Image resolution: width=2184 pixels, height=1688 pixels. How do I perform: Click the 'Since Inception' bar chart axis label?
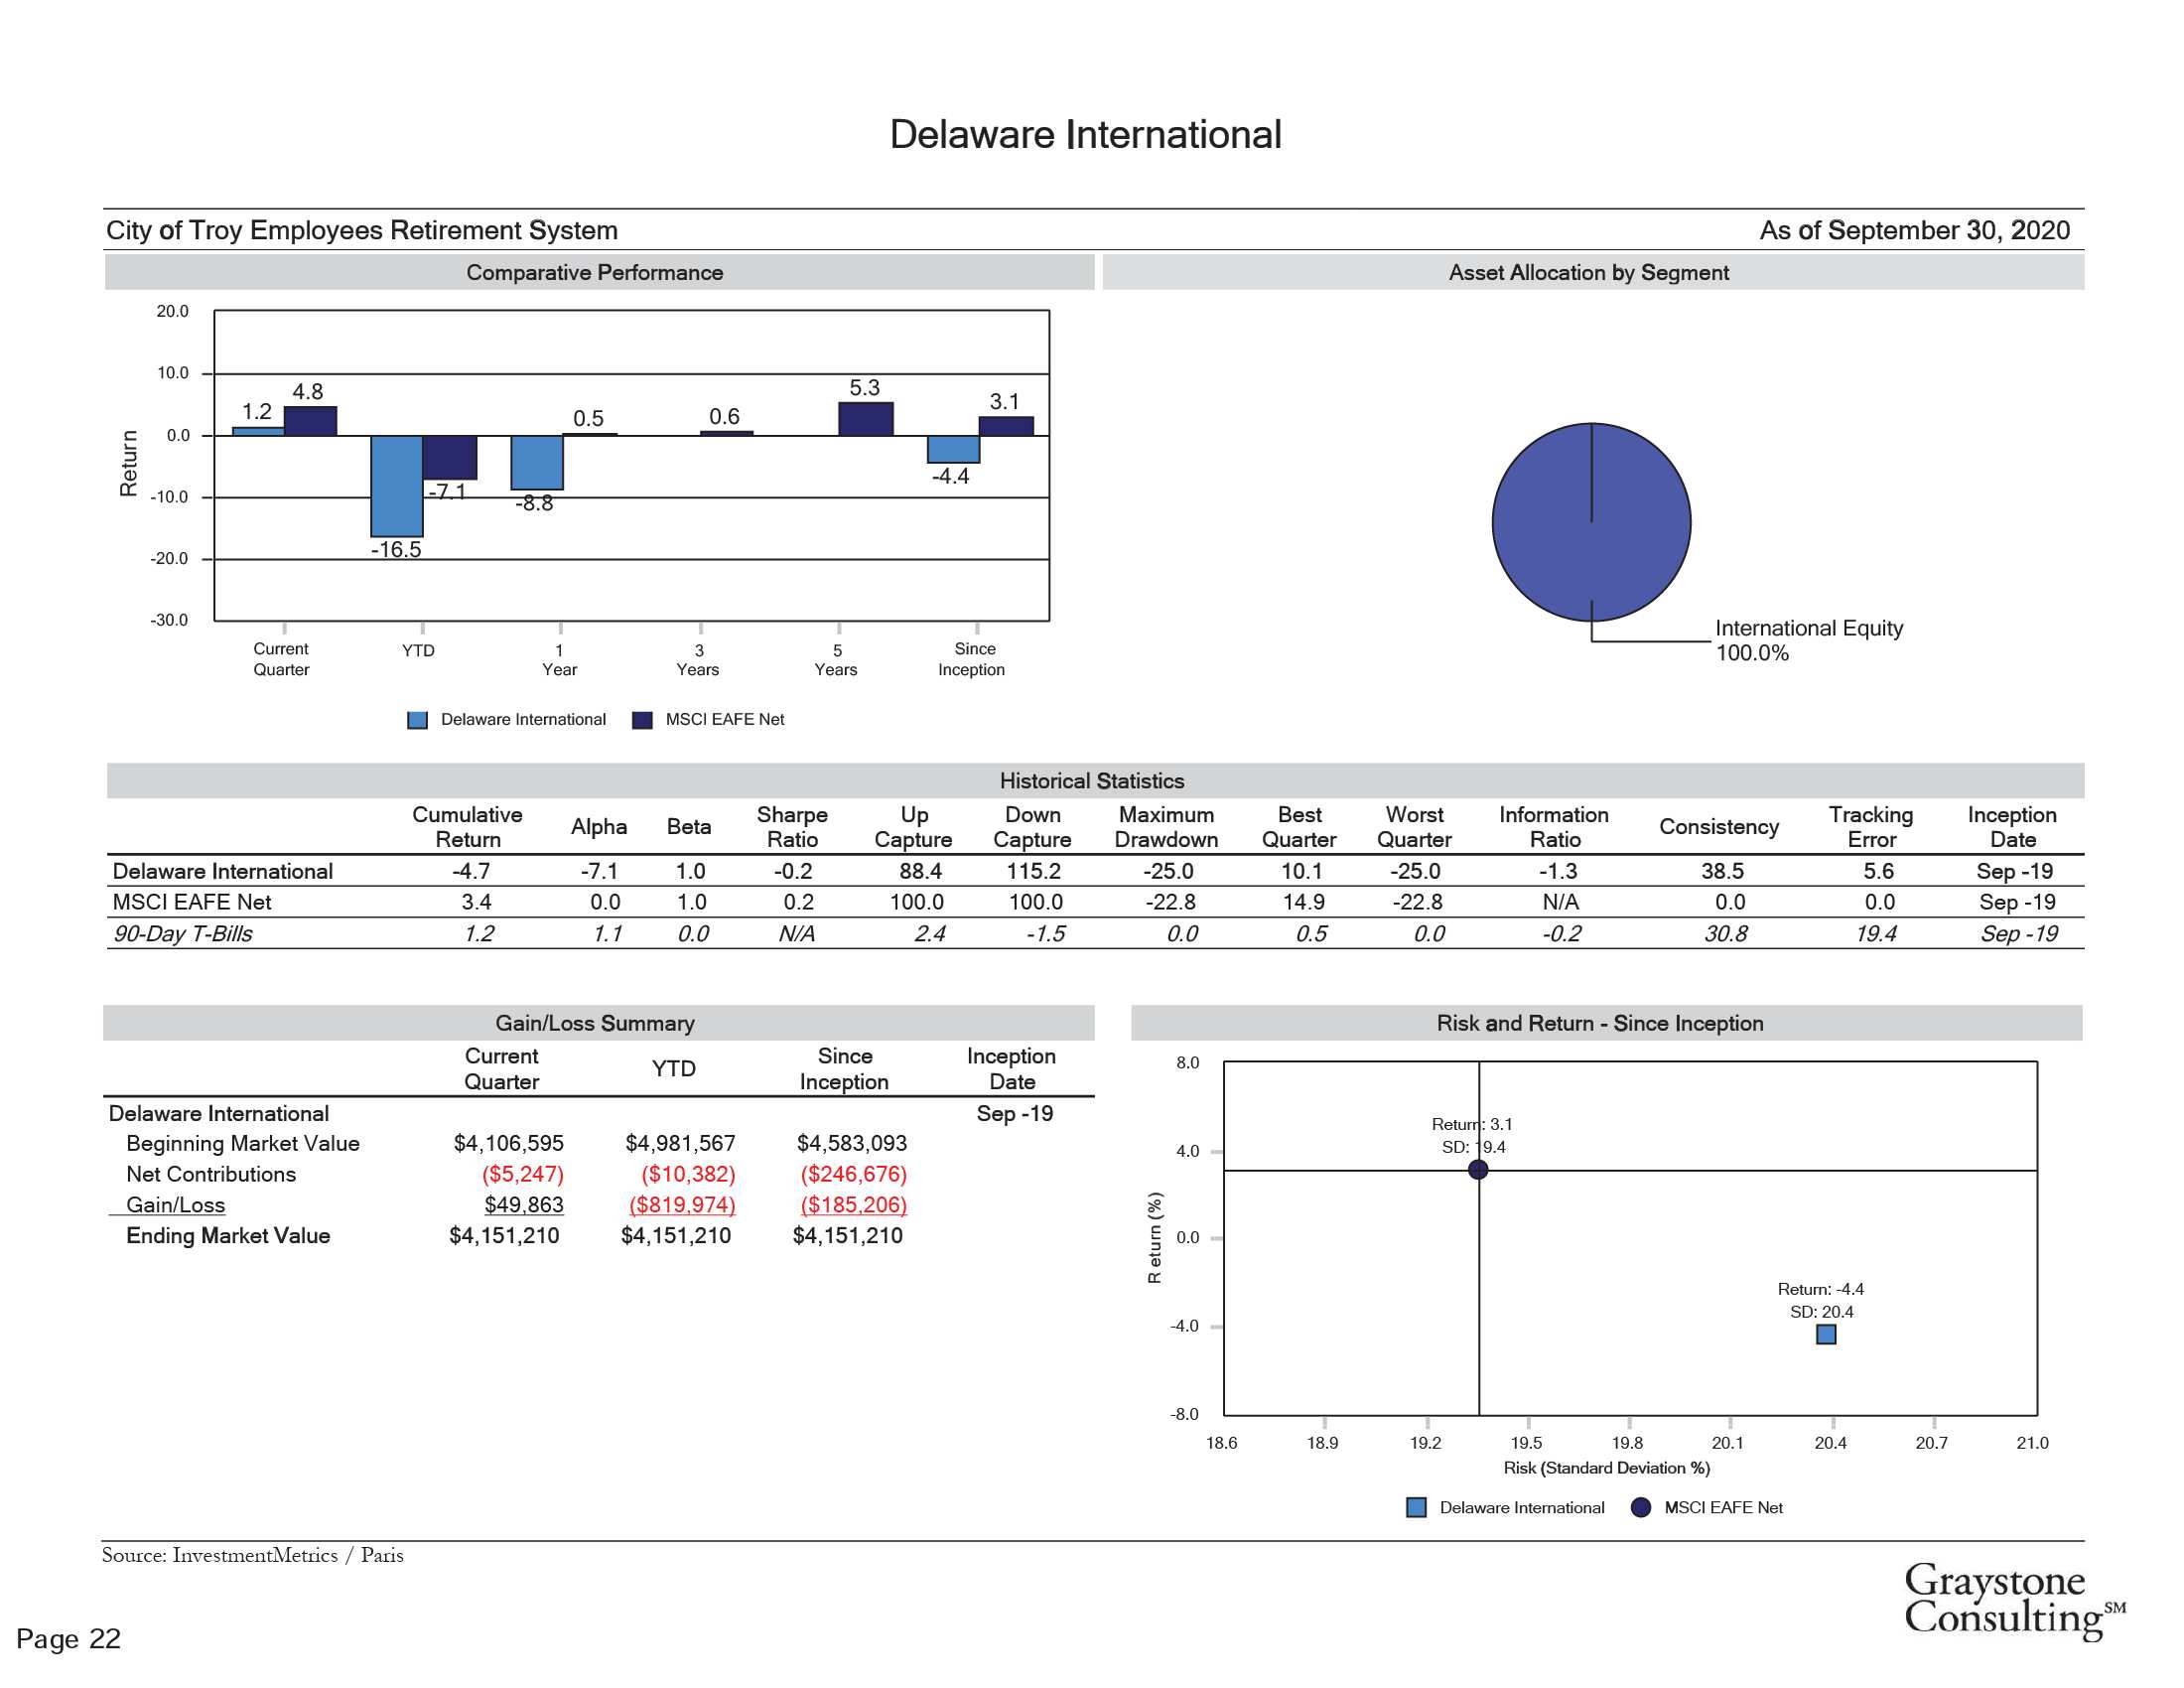pos(972,659)
